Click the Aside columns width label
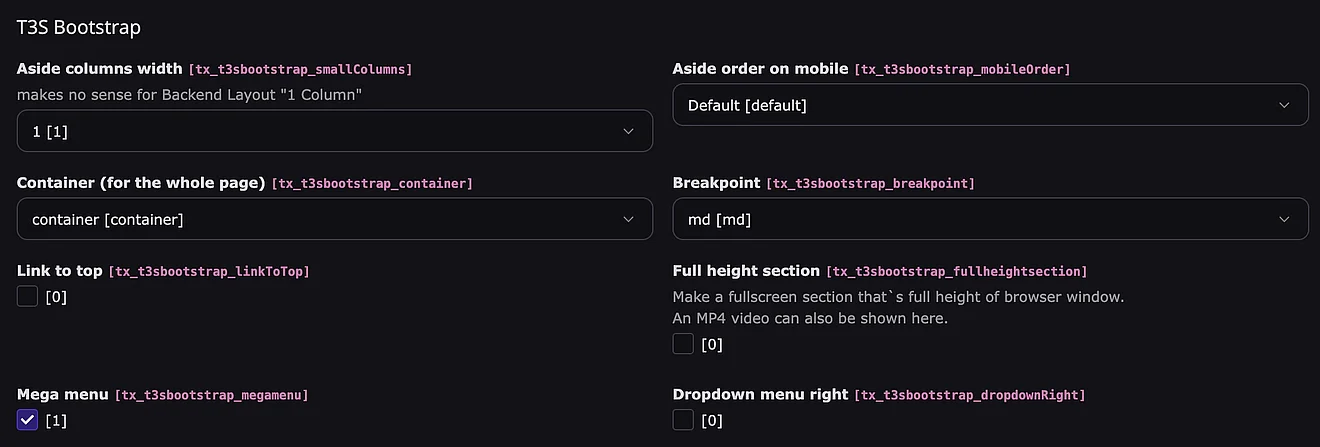The width and height of the screenshot is (1320, 447). pos(100,69)
